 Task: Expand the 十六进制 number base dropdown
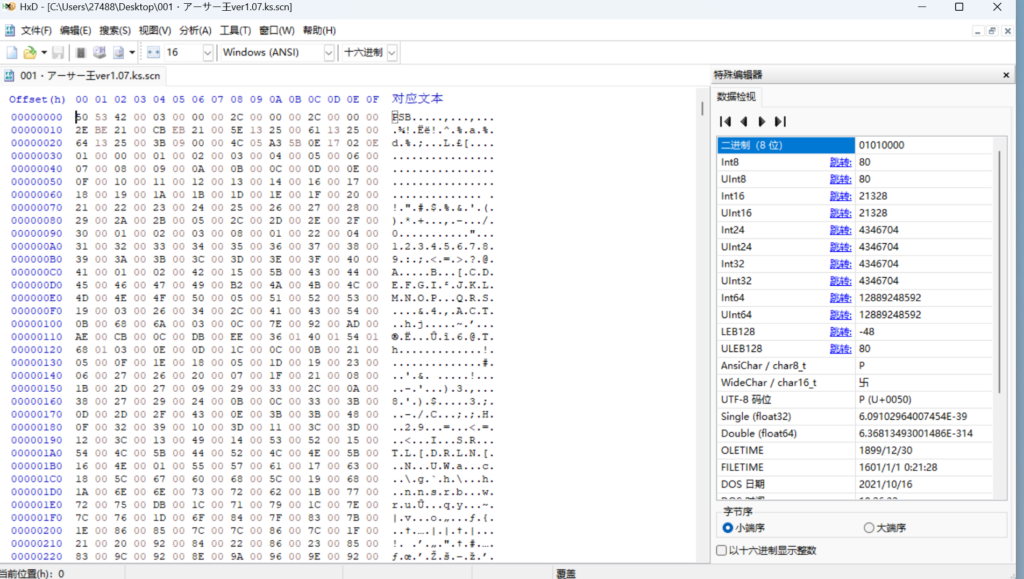coord(392,52)
